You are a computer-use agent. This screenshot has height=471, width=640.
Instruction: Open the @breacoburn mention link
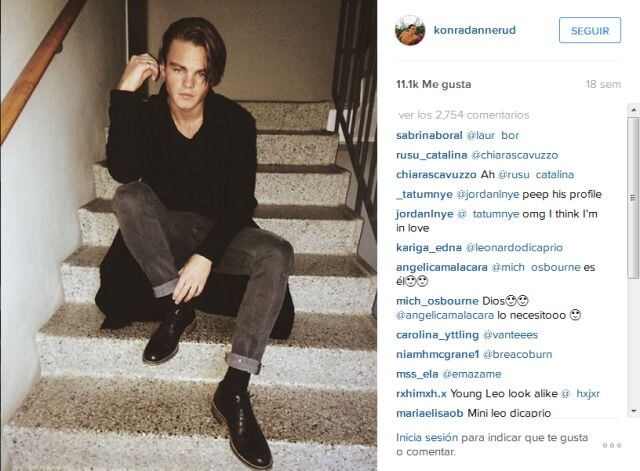518,354
